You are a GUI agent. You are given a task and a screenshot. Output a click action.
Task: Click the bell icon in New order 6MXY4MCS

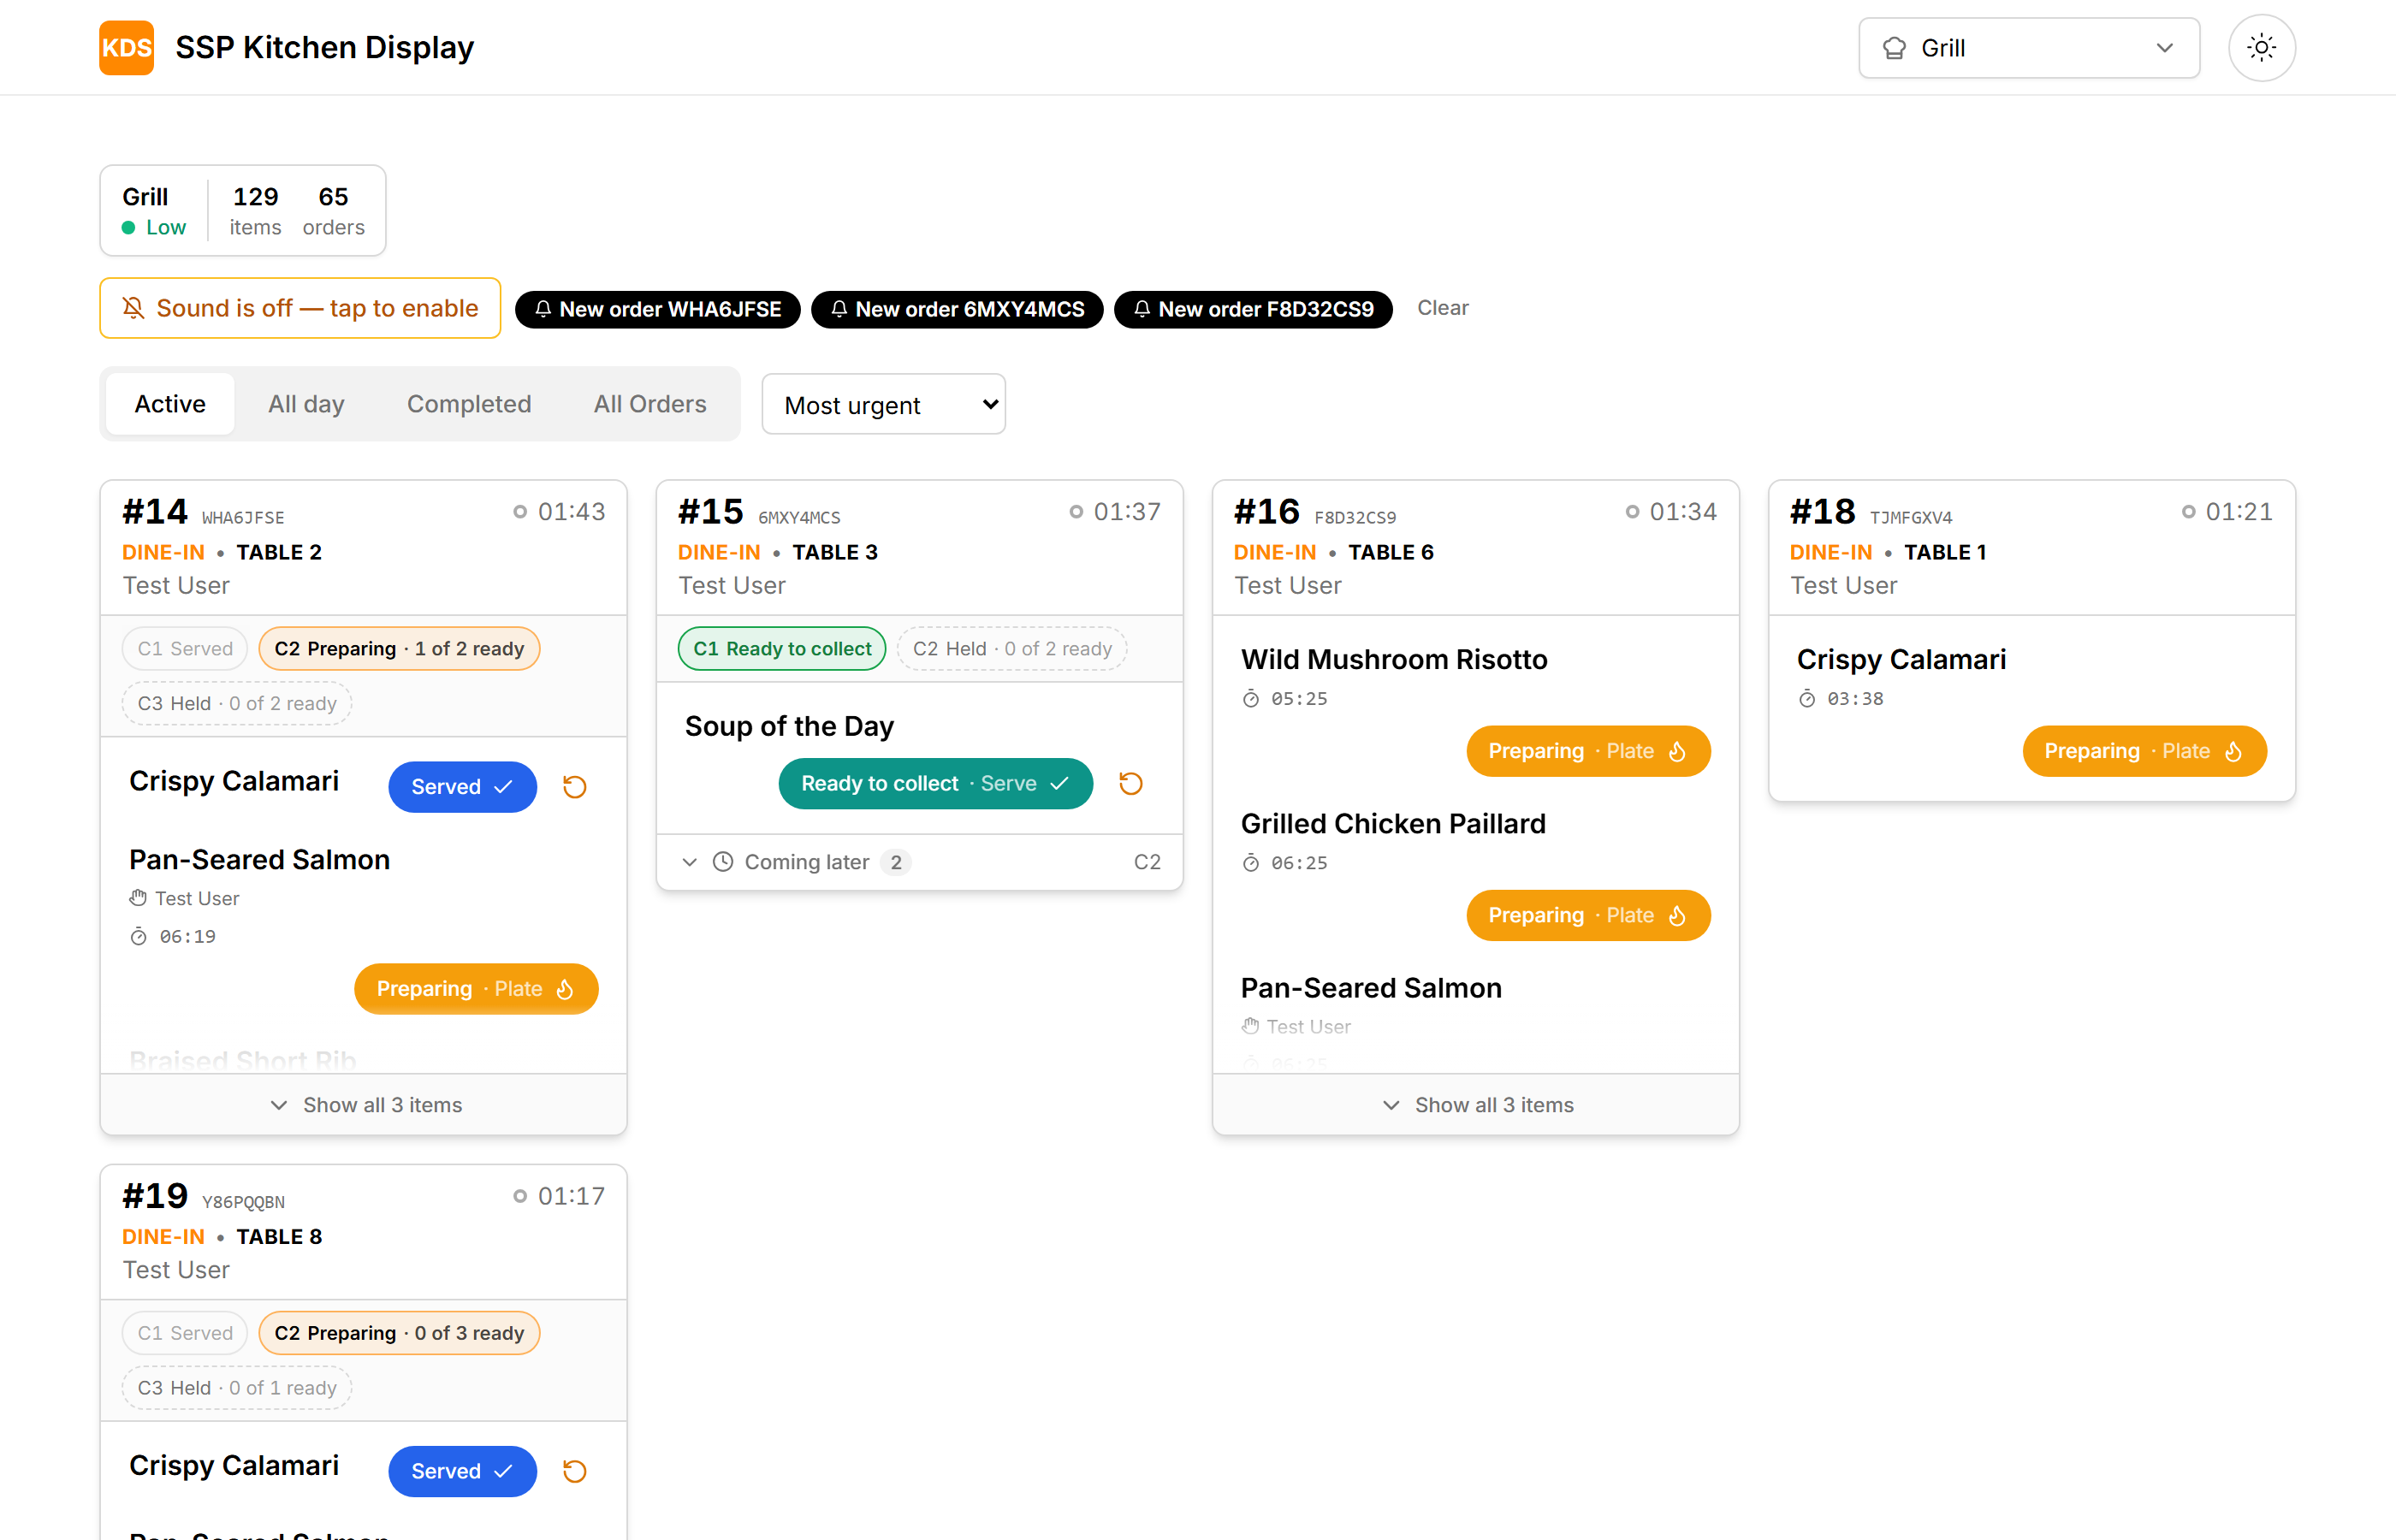pos(839,309)
